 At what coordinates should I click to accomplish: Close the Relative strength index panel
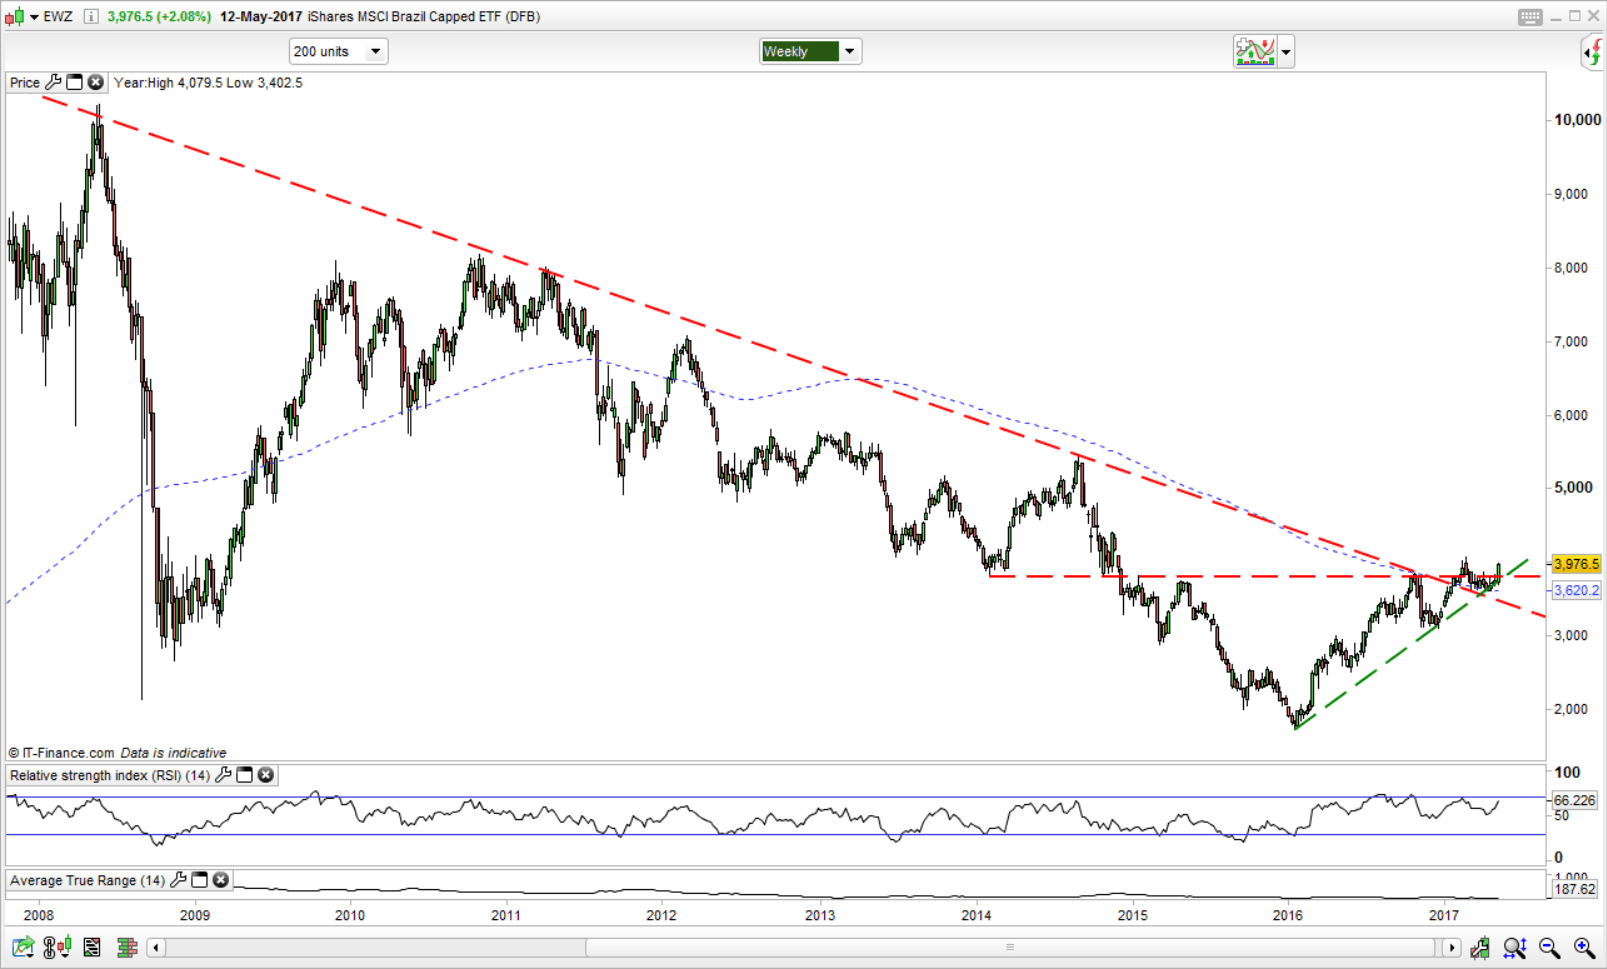(x=266, y=775)
